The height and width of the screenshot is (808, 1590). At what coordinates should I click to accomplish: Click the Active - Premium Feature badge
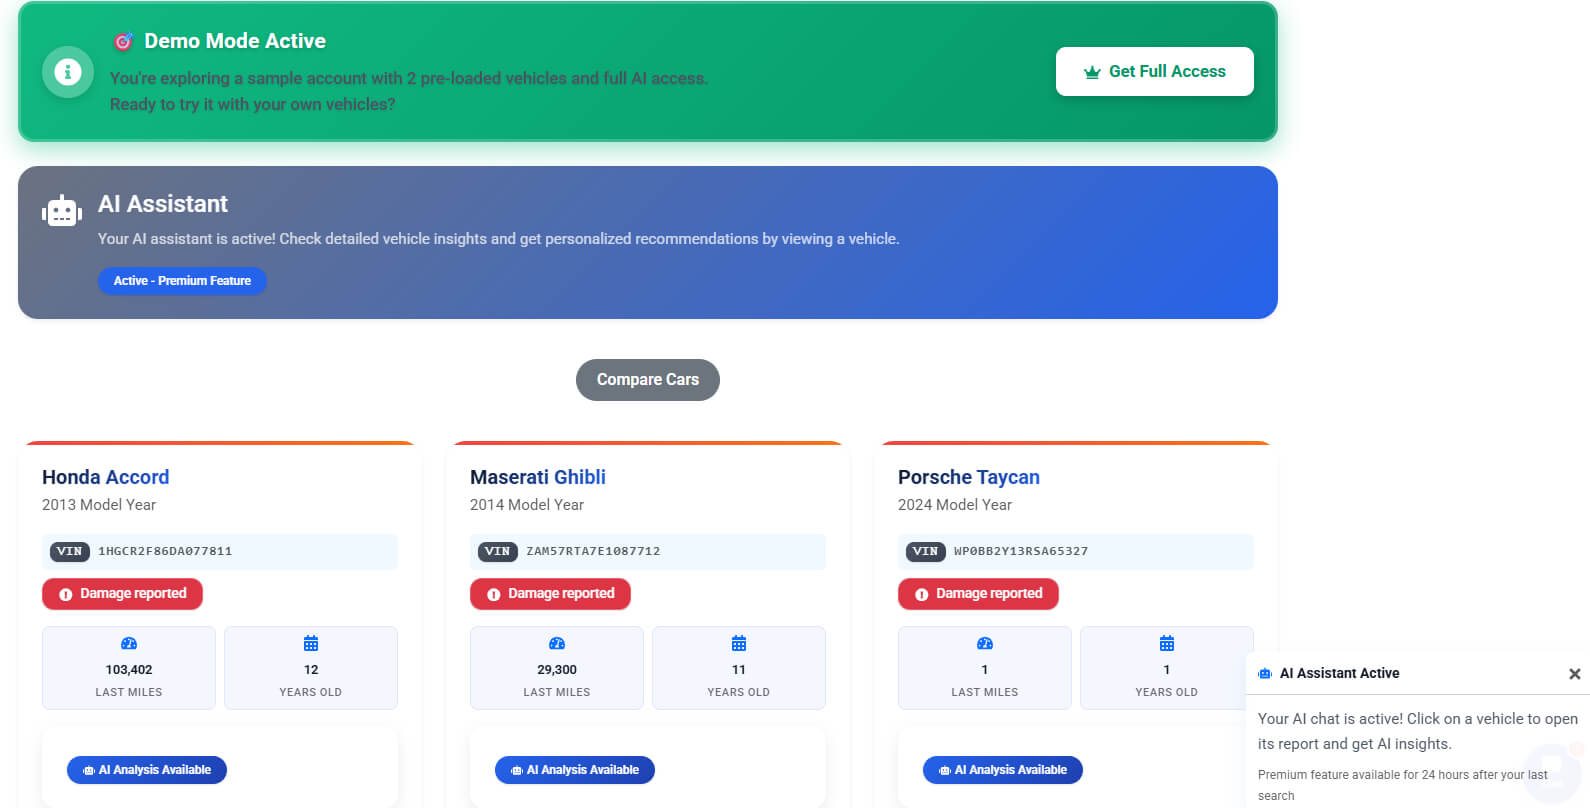[182, 281]
